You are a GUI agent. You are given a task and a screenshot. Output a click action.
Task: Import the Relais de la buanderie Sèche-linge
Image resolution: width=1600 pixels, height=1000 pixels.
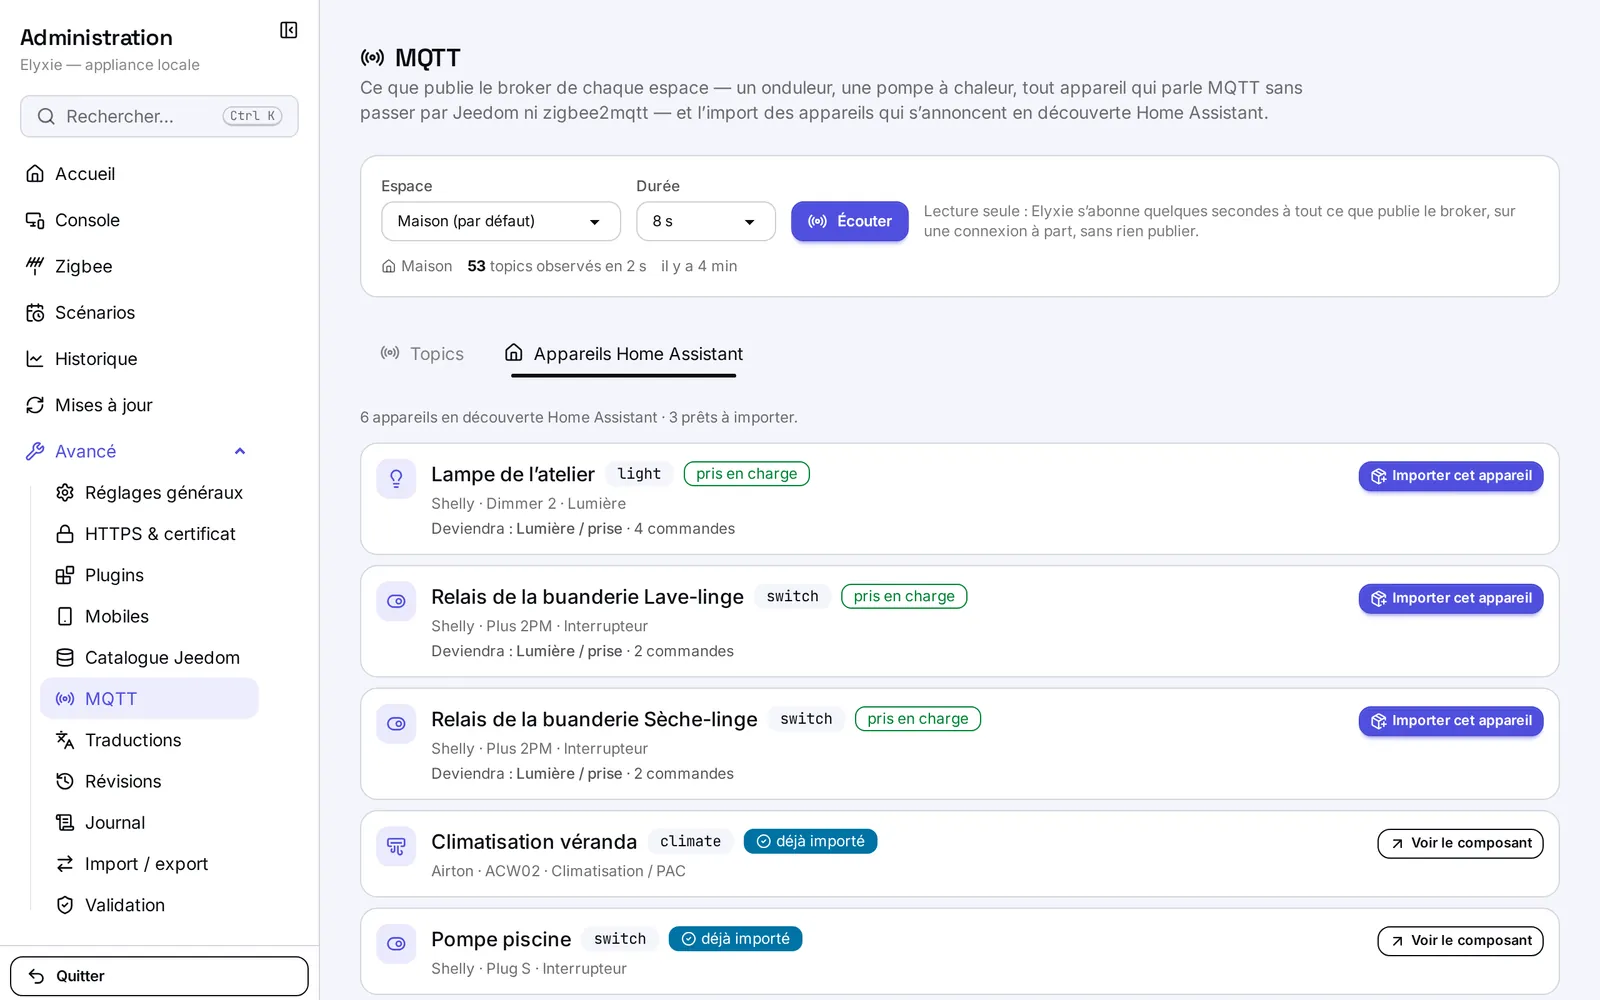pyautogui.click(x=1451, y=721)
